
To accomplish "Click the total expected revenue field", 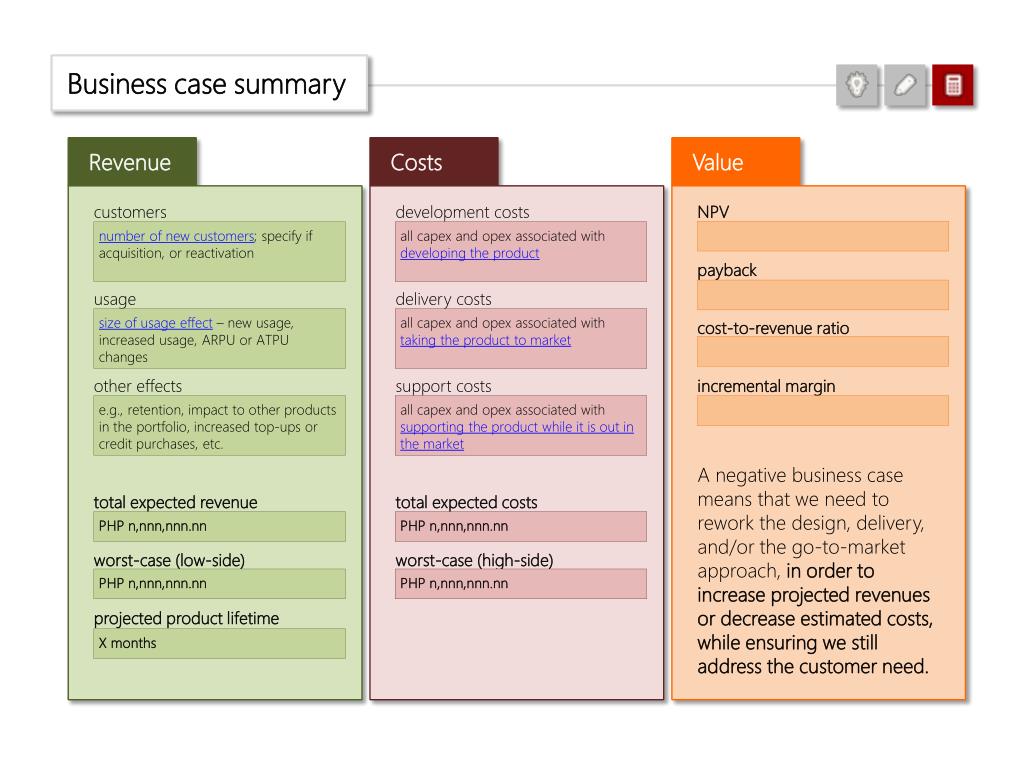I will point(219,526).
